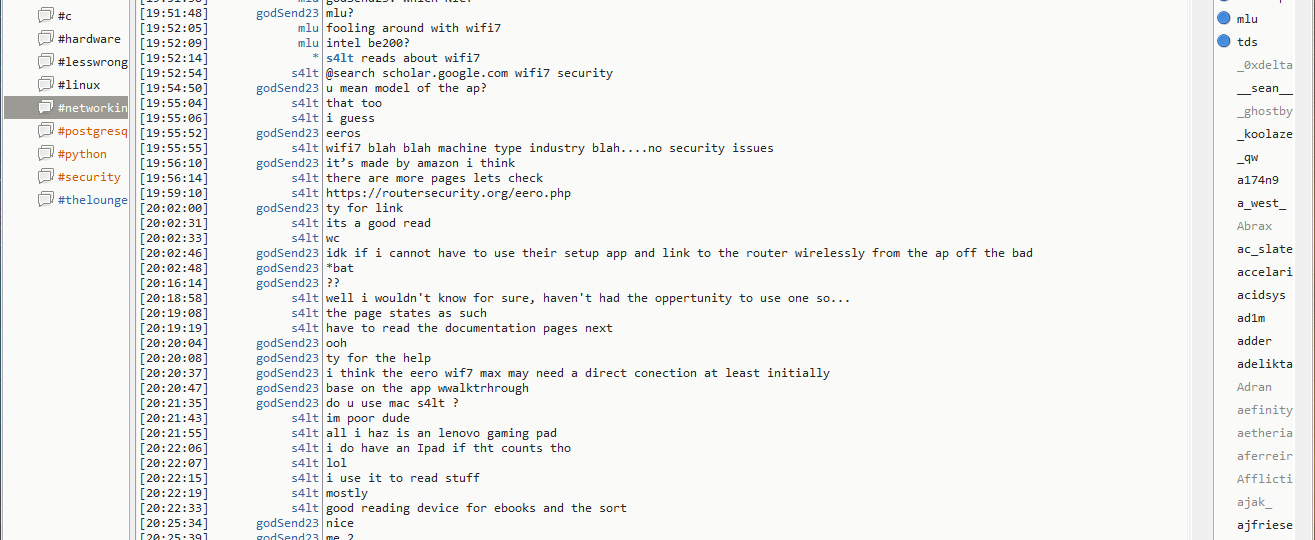
Task: Click the mlu nick beside "intel be200?"
Action: pyautogui.click(x=308, y=43)
